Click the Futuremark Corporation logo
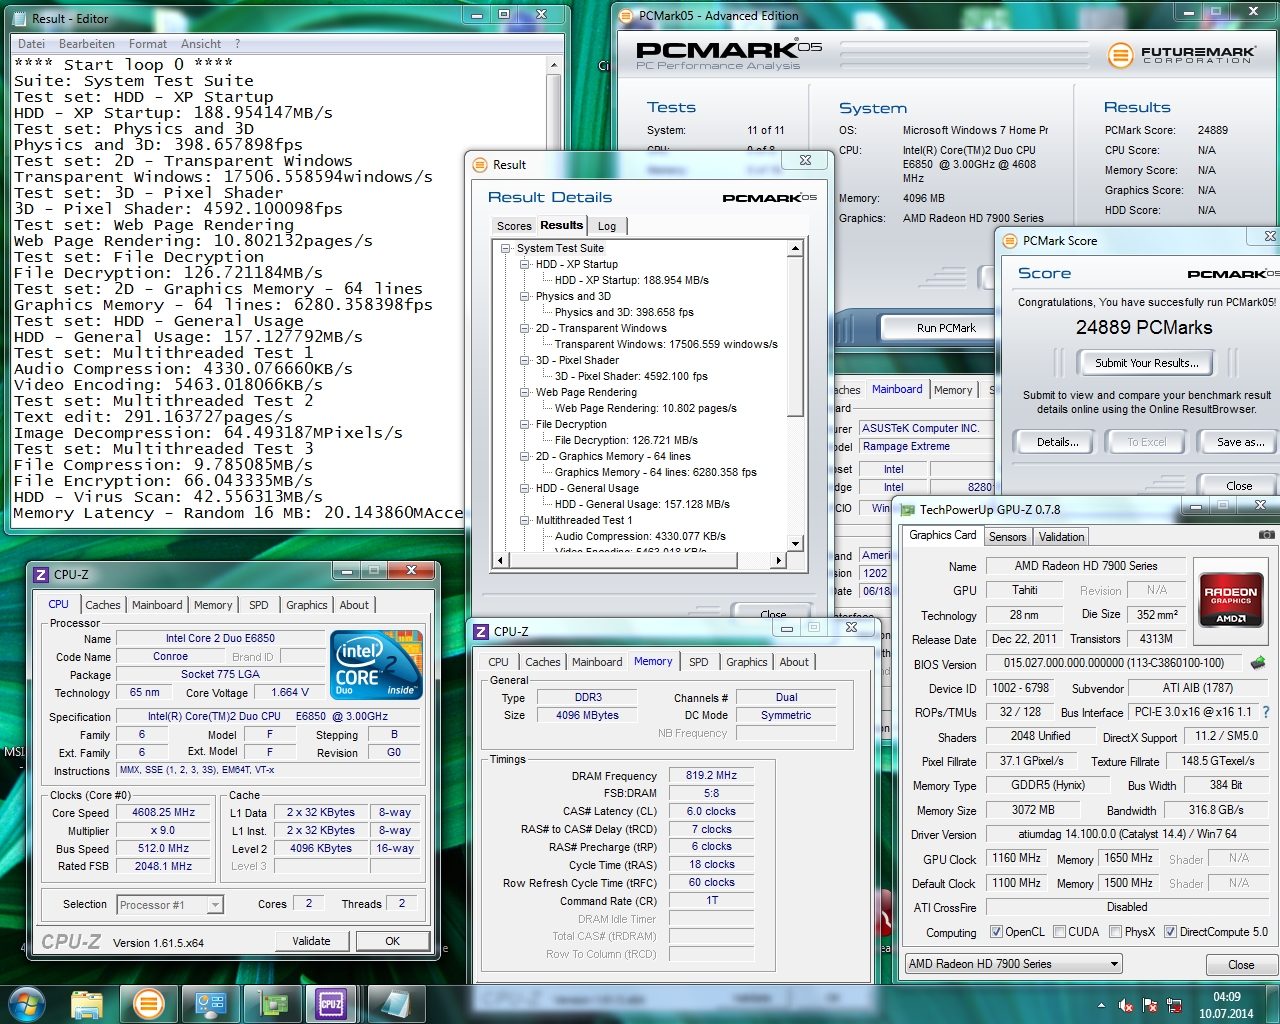This screenshot has height=1024, width=1280. click(1183, 54)
